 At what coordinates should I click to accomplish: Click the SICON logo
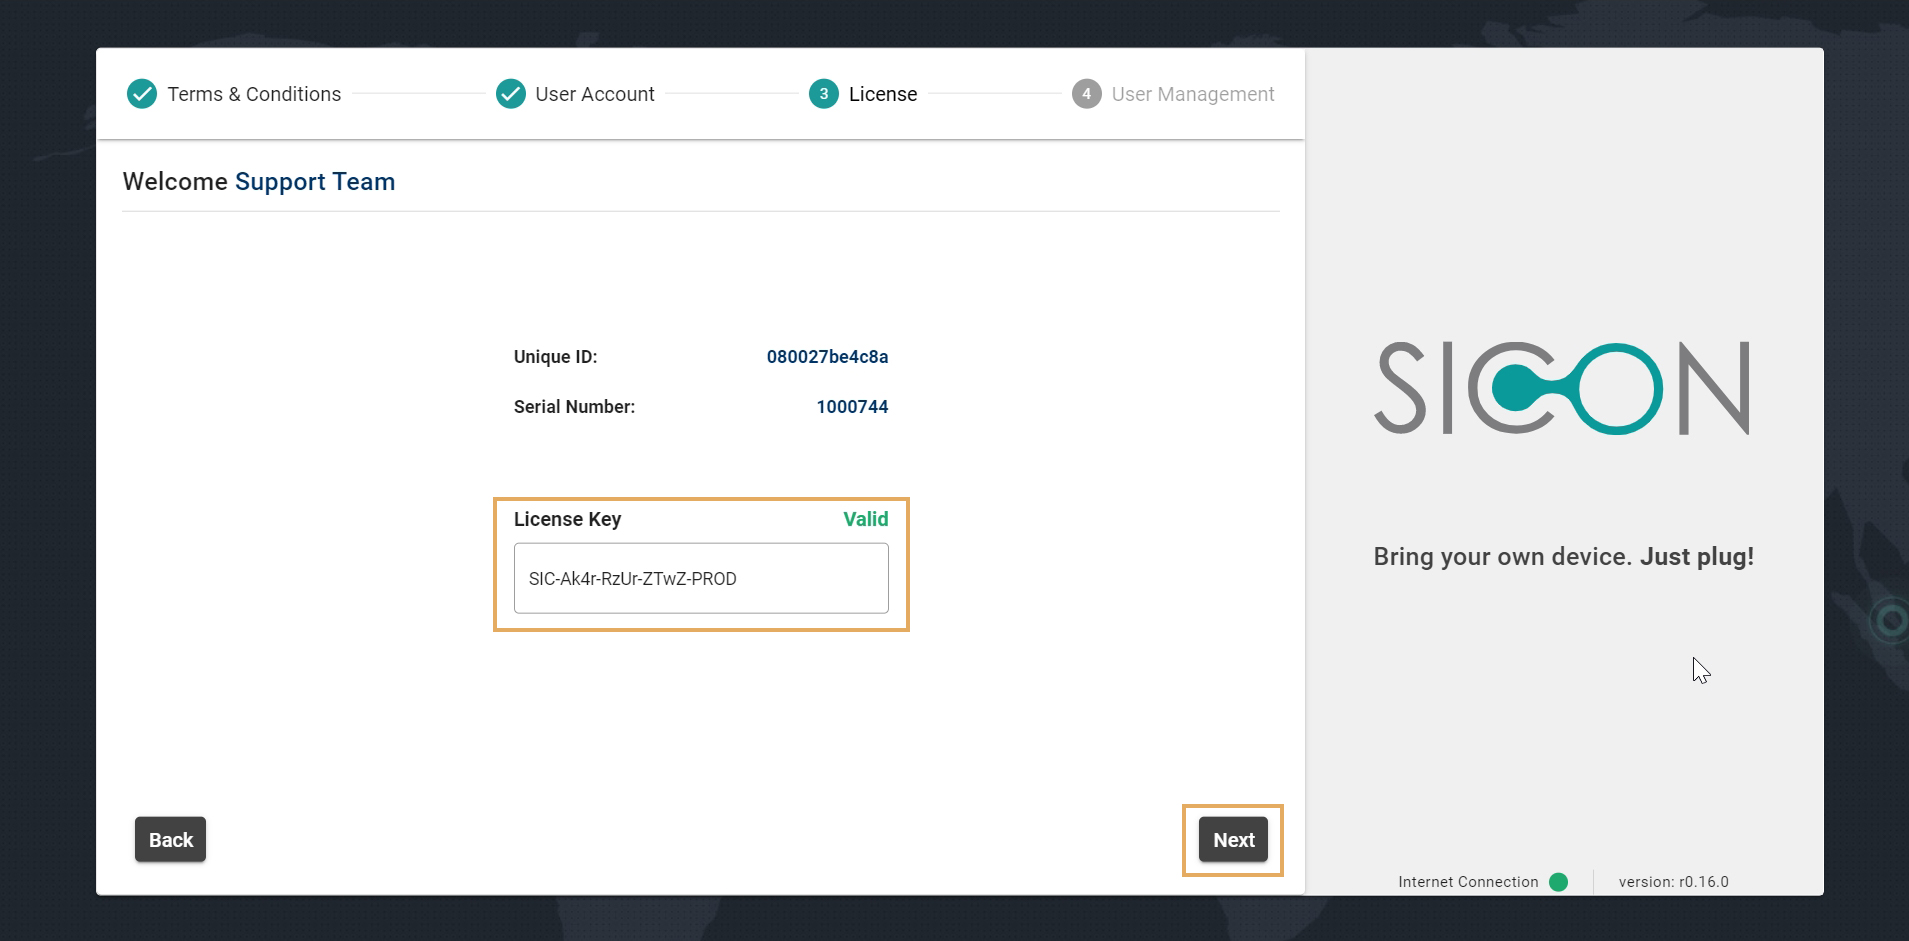pyautogui.click(x=1562, y=388)
